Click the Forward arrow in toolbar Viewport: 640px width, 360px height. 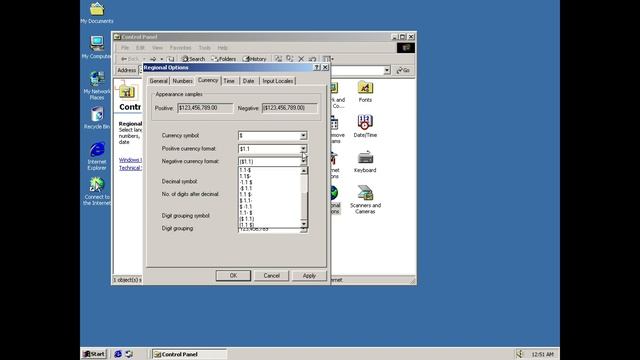click(153, 59)
